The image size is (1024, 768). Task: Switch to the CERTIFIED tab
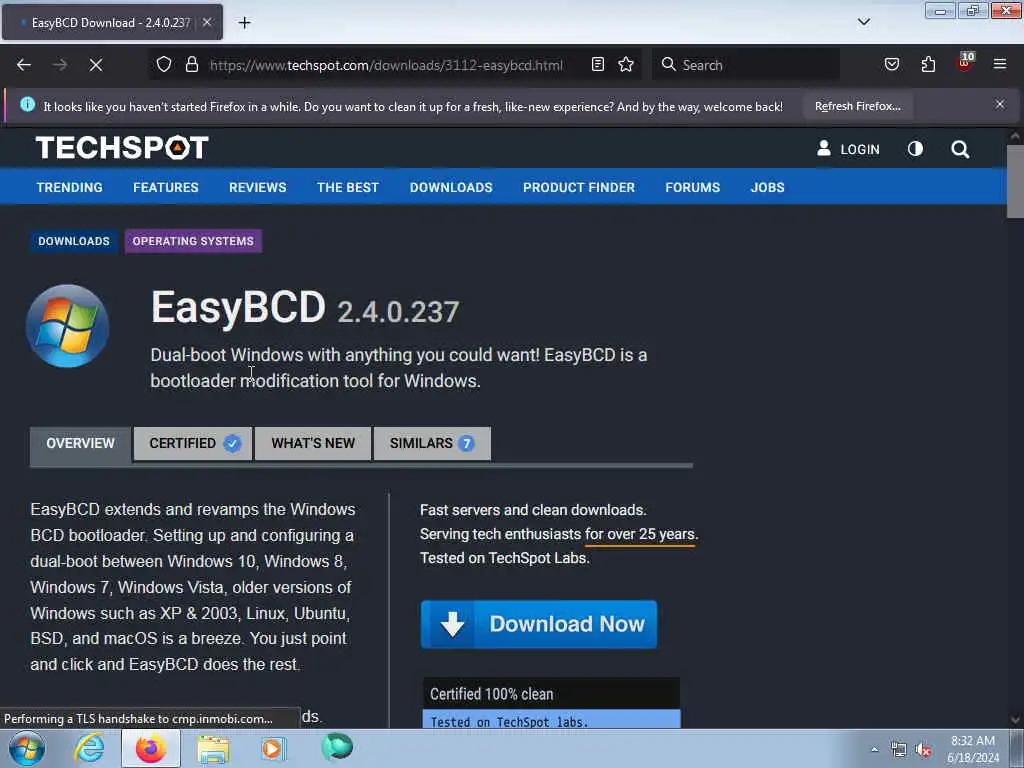[x=193, y=443]
